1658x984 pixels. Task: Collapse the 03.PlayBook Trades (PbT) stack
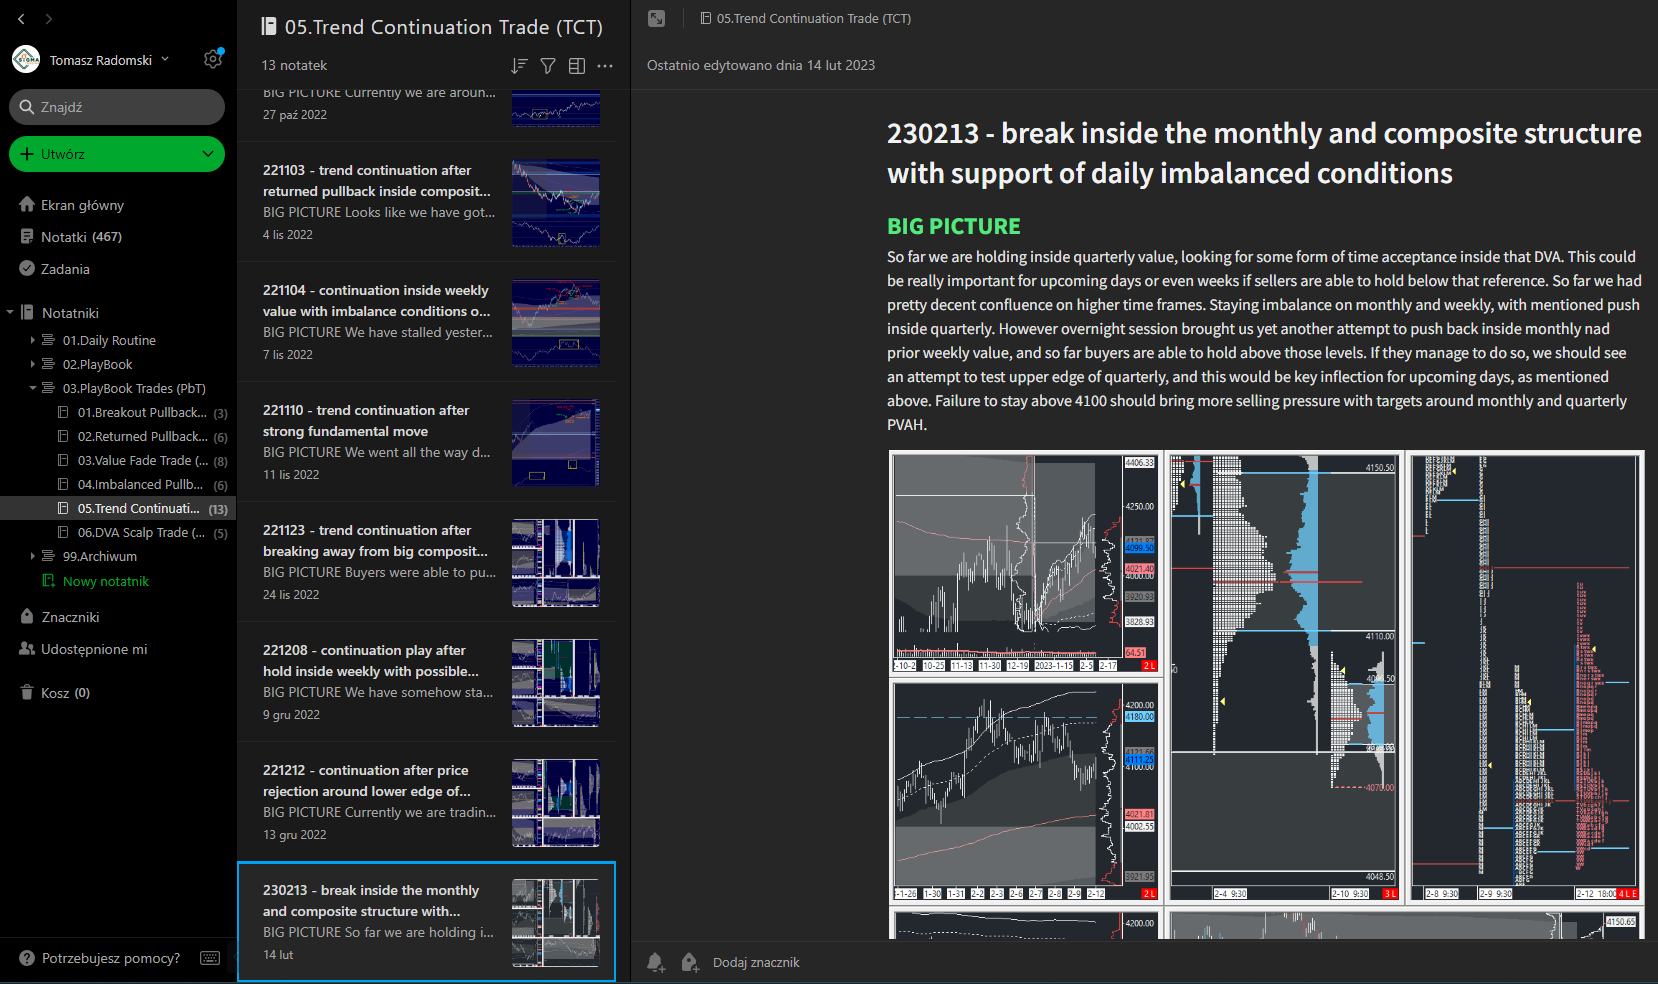(33, 388)
